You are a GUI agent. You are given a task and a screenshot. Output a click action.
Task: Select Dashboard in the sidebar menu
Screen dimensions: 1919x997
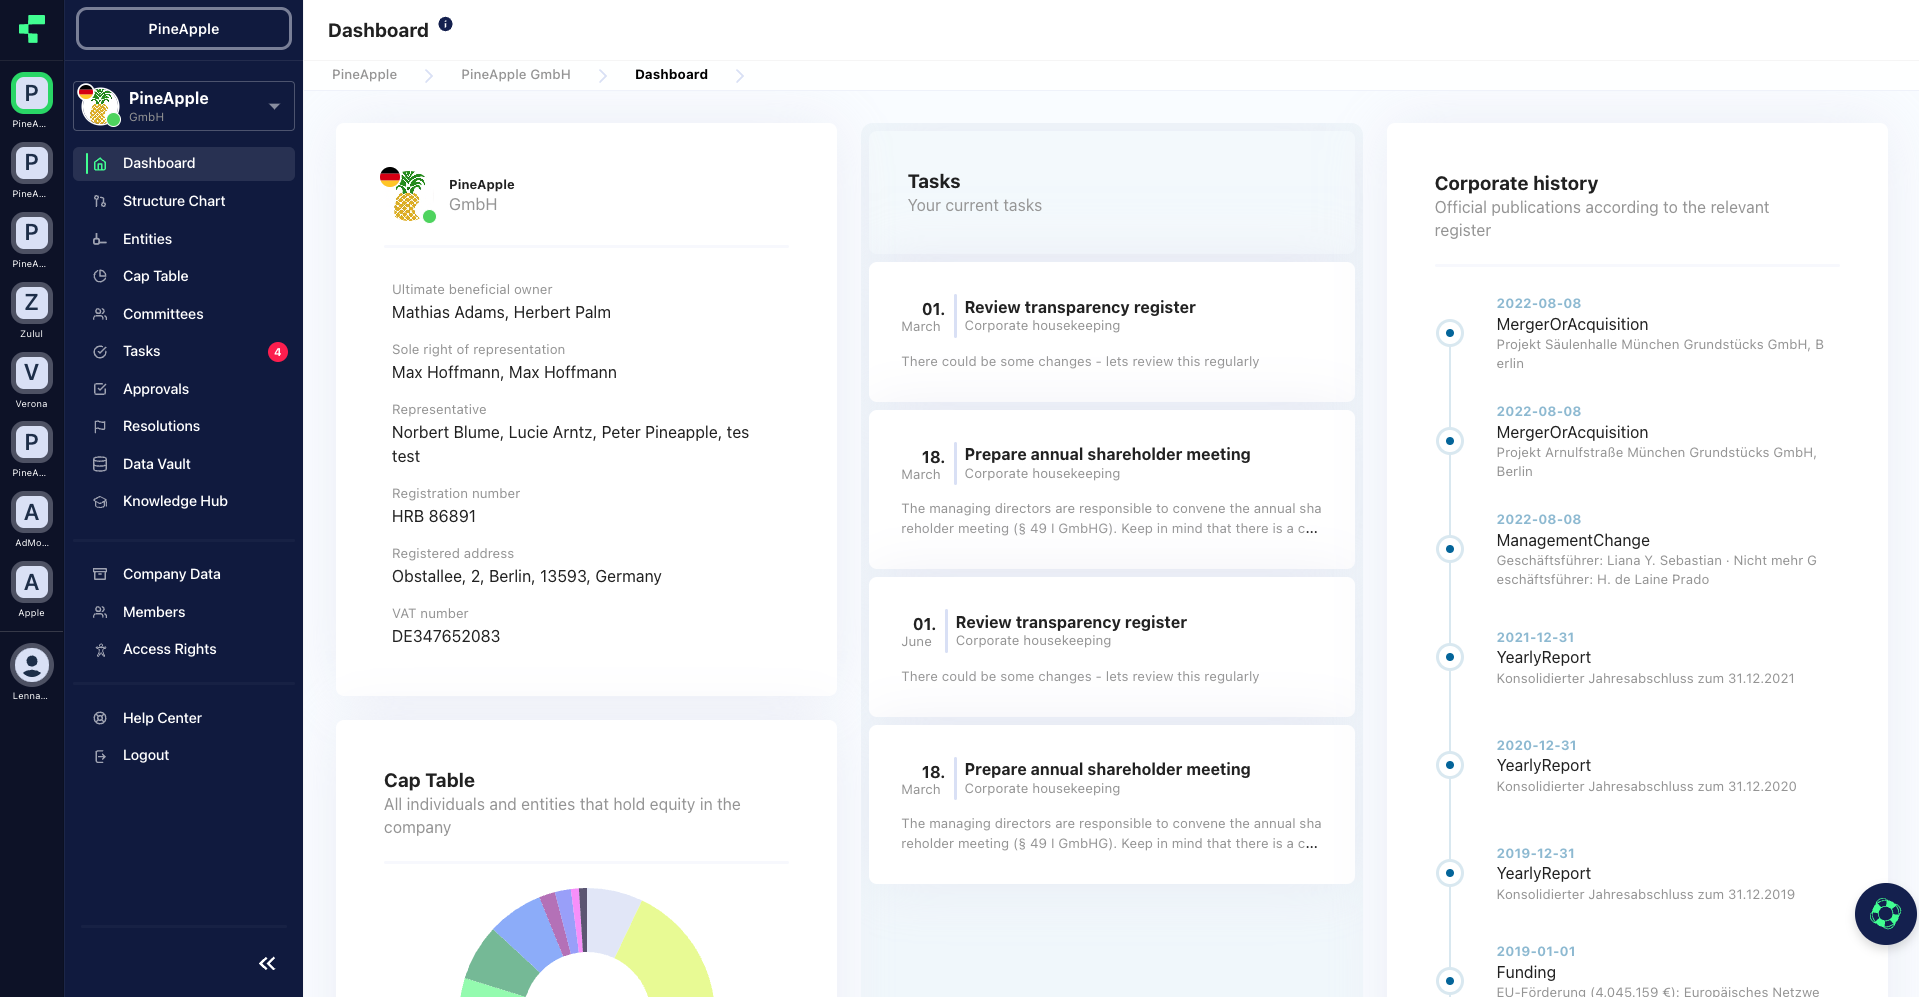coord(158,163)
